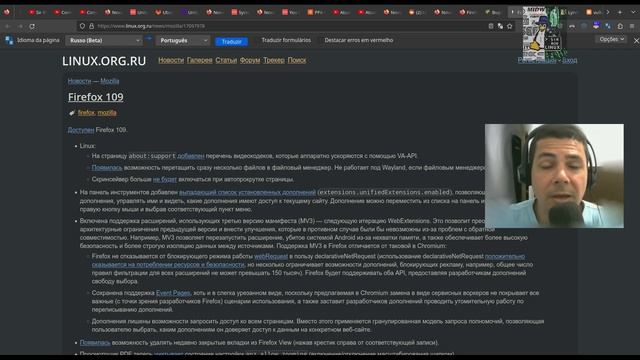The width and height of the screenshot is (640, 360).
Task: Click the tag icon beside firefox tag
Action: pyautogui.click(x=72, y=113)
